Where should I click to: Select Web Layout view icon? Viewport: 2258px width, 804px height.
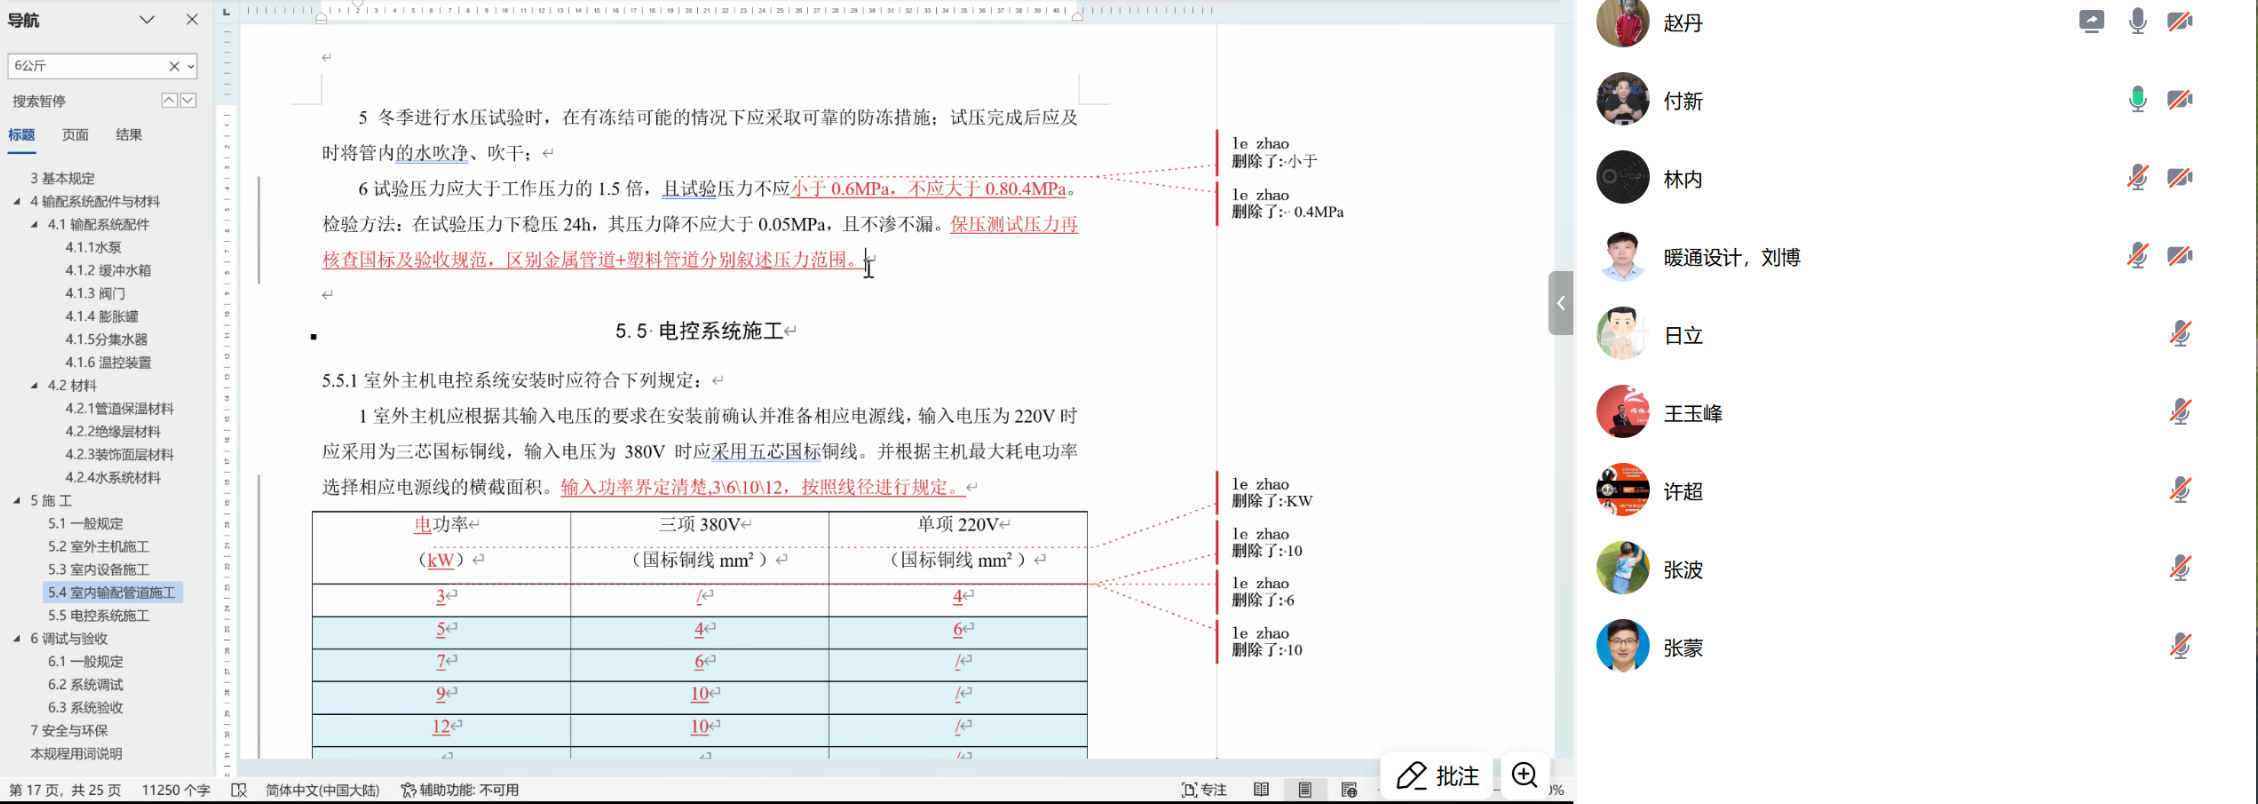click(x=1349, y=790)
